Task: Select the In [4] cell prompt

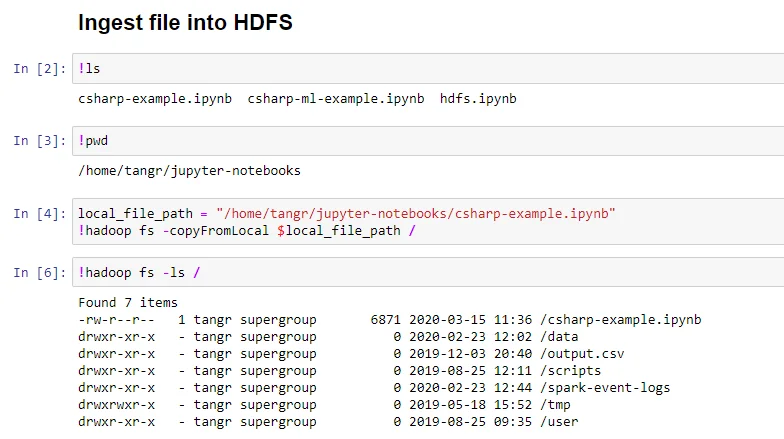Action: click(x=37, y=213)
